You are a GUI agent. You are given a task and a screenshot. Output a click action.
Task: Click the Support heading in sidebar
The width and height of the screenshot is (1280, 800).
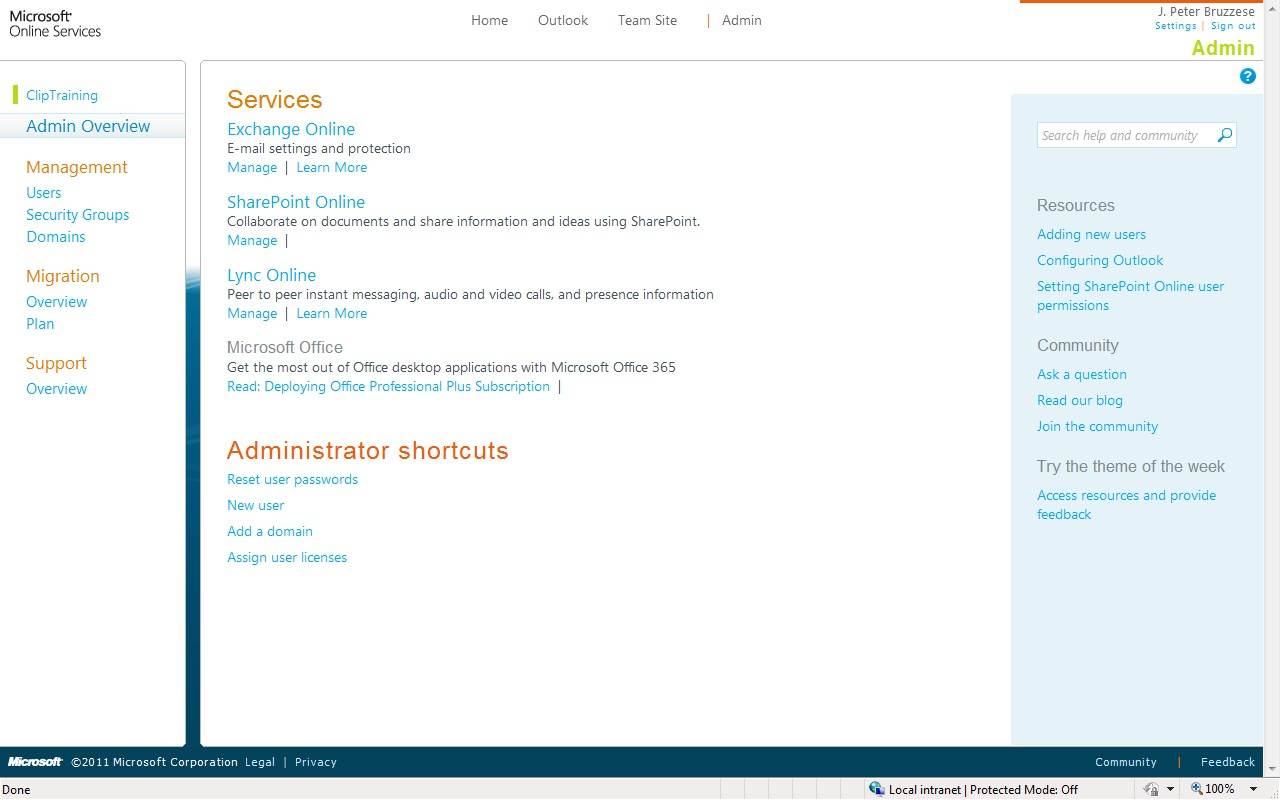(56, 363)
